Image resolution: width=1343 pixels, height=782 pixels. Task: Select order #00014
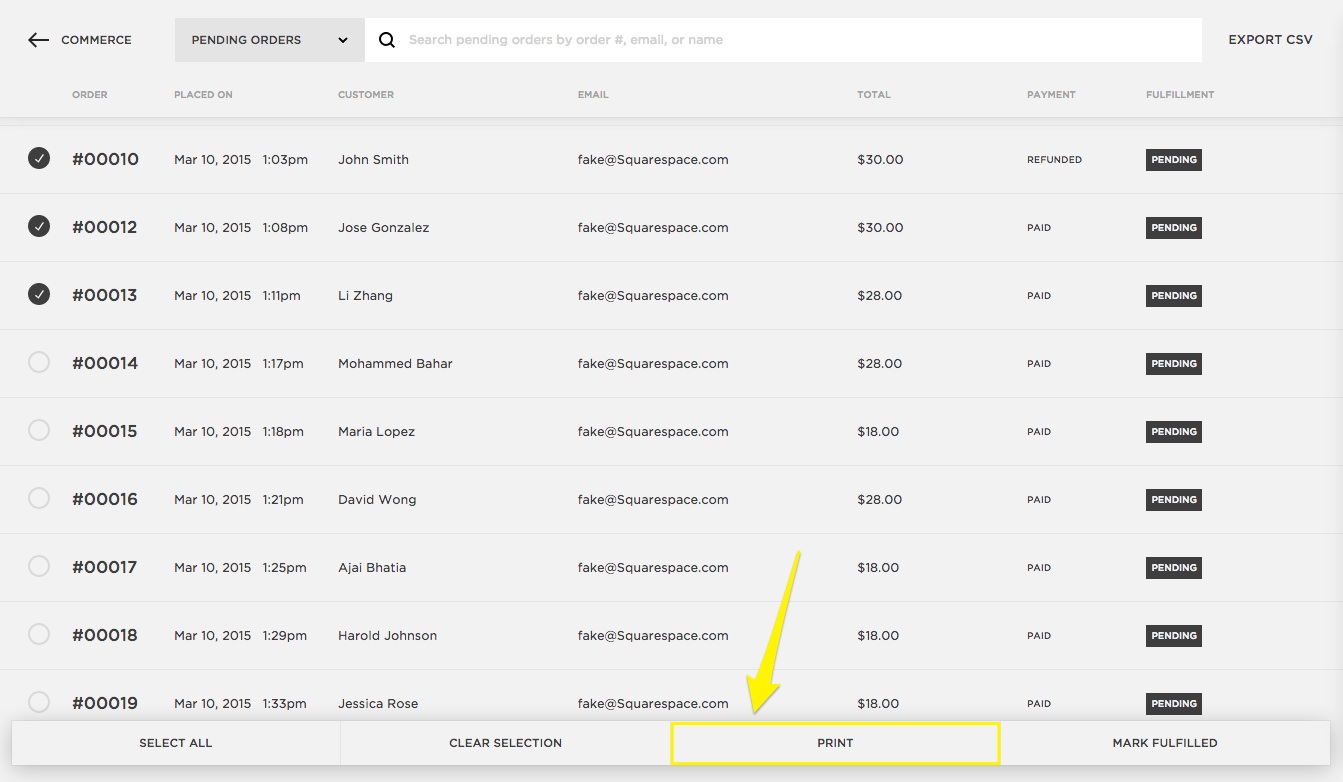[x=38, y=362]
